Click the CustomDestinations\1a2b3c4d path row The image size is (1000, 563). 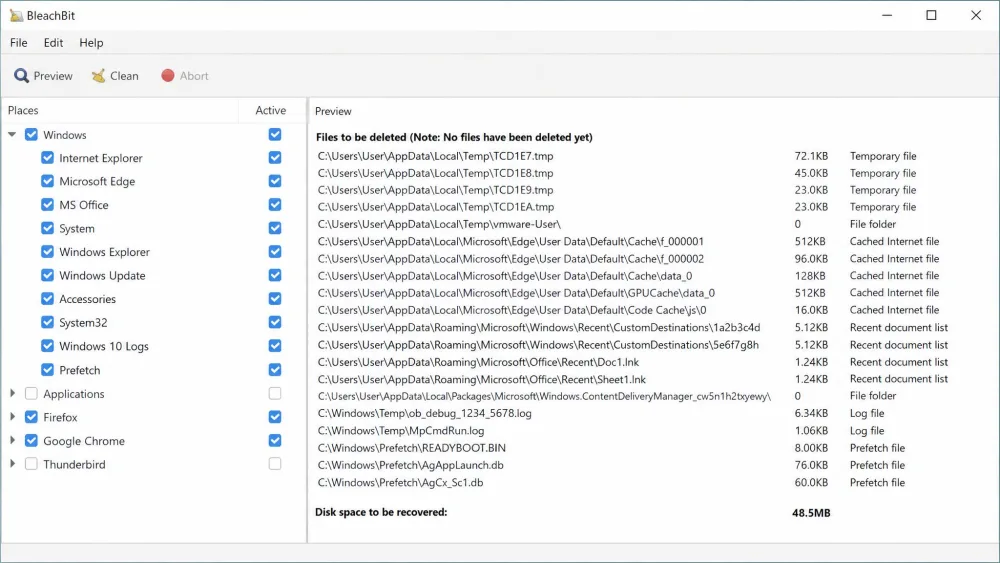pos(539,328)
